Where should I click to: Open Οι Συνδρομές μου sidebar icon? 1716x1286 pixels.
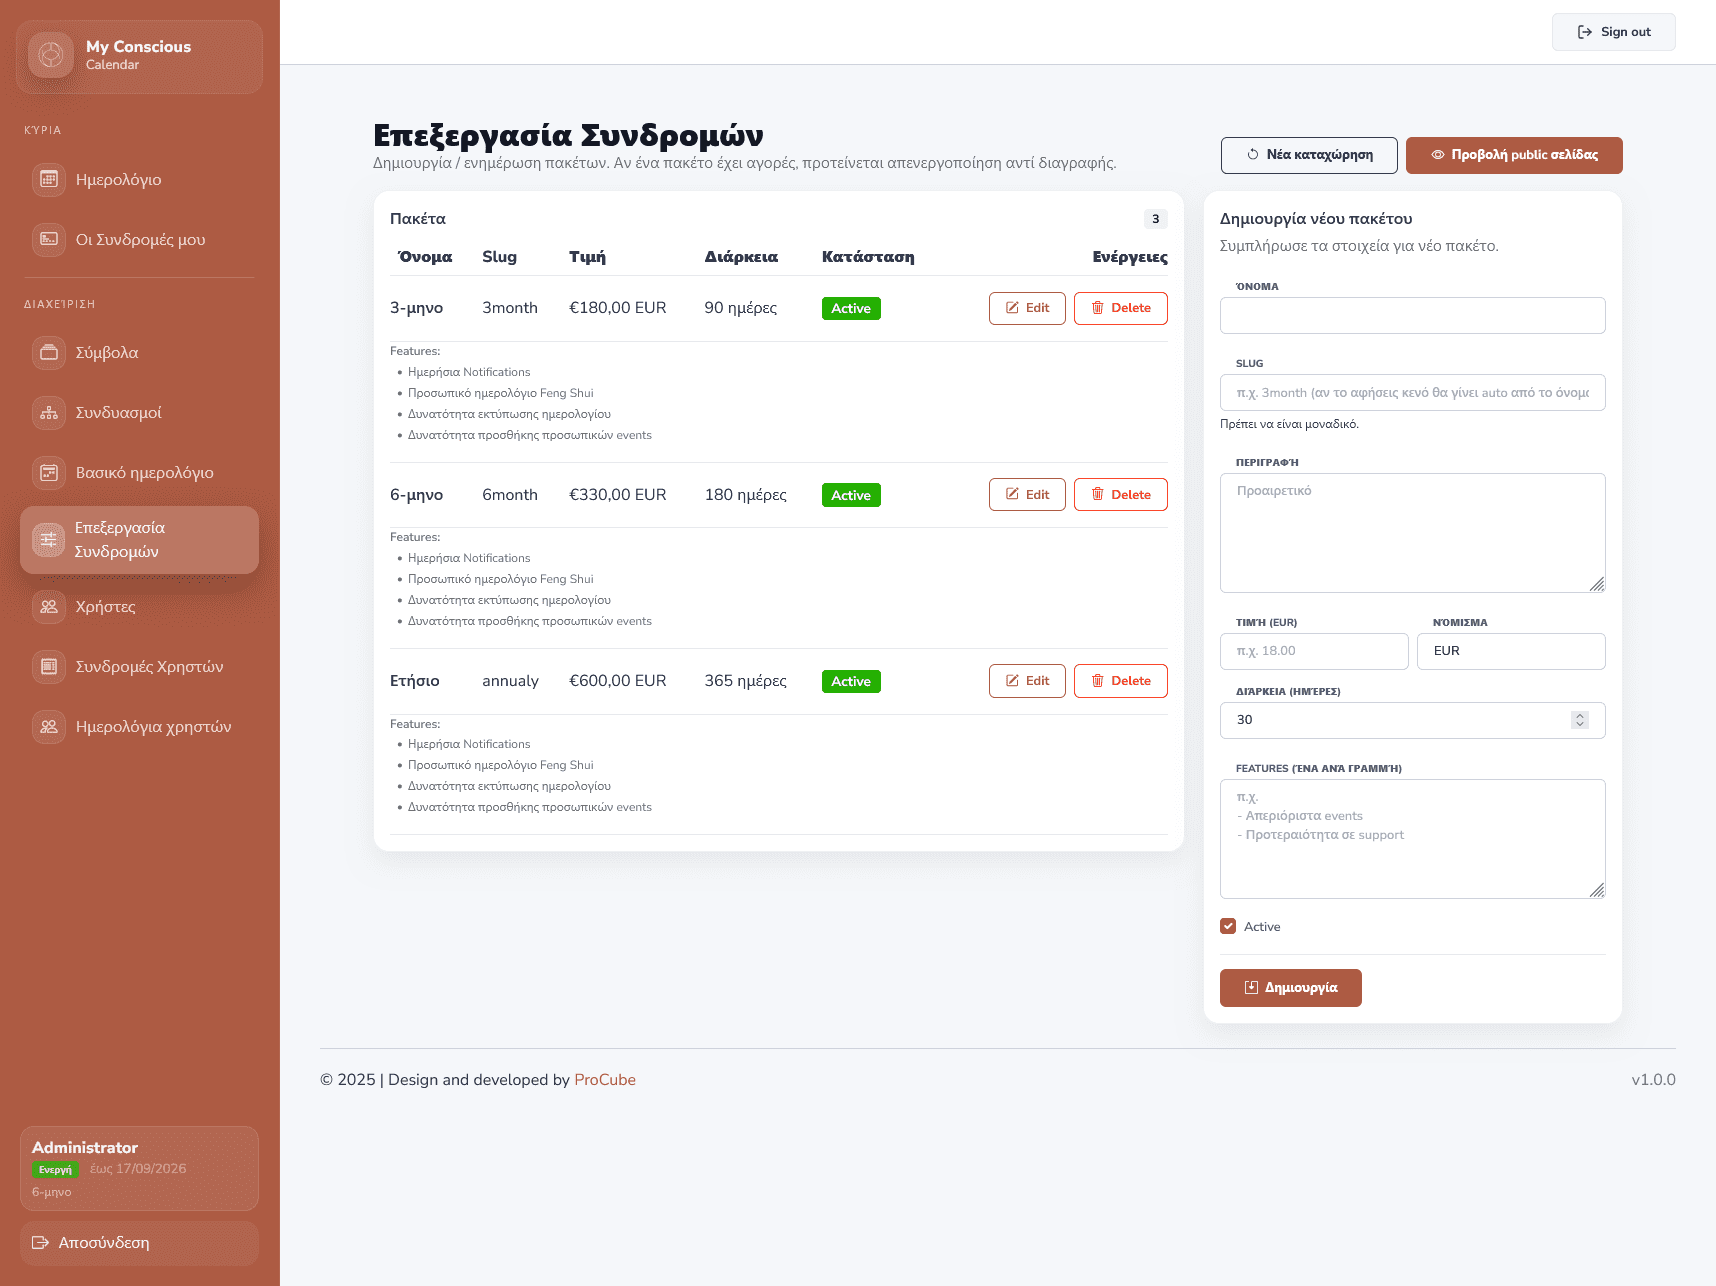pos(49,240)
